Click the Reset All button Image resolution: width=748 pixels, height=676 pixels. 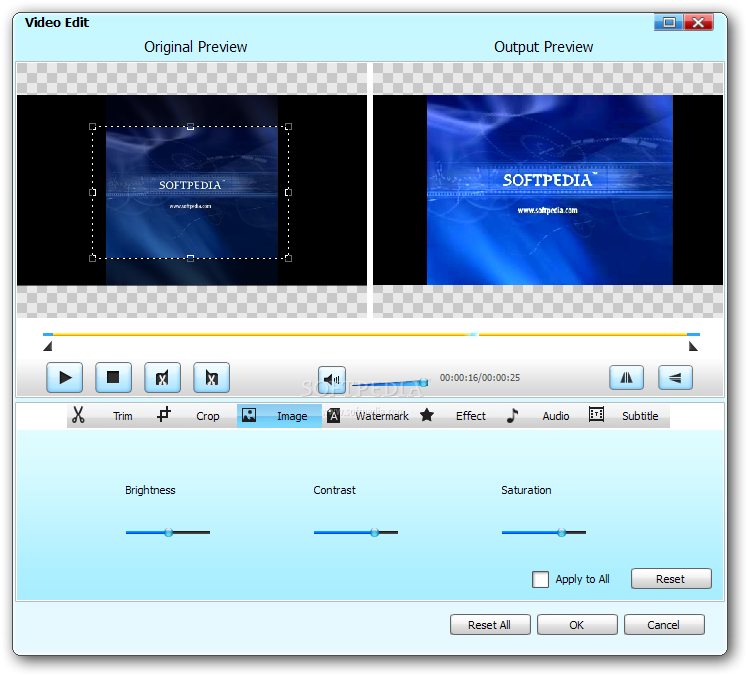click(x=490, y=624)
